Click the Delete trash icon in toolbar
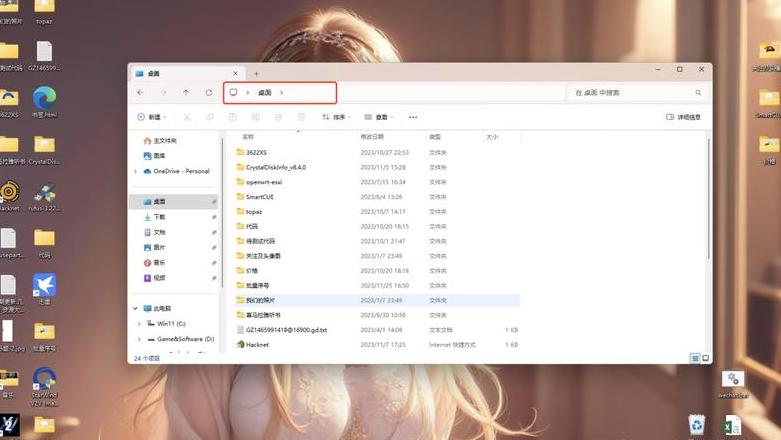The width and height of the screenshot is (781, 440). (301, 117)
